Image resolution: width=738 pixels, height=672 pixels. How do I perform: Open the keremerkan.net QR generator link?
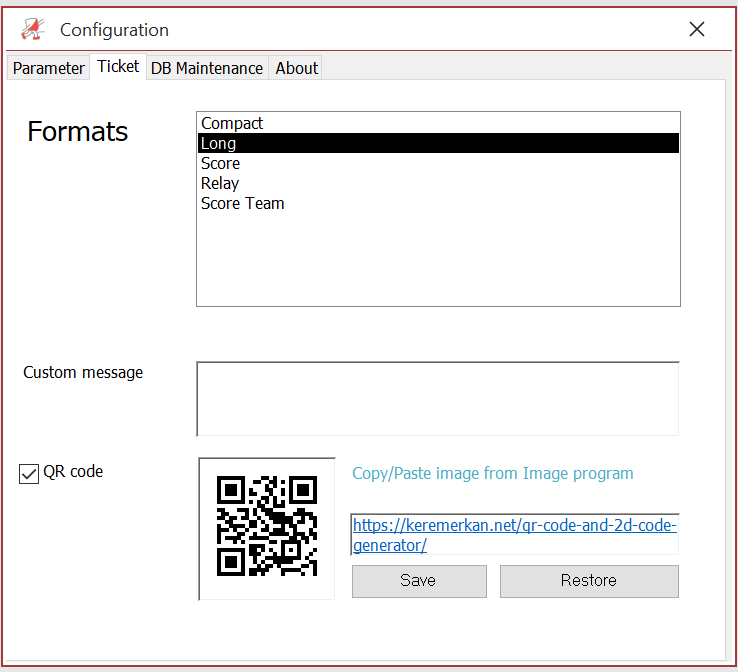pyautogui.click(x=515, y=535)
